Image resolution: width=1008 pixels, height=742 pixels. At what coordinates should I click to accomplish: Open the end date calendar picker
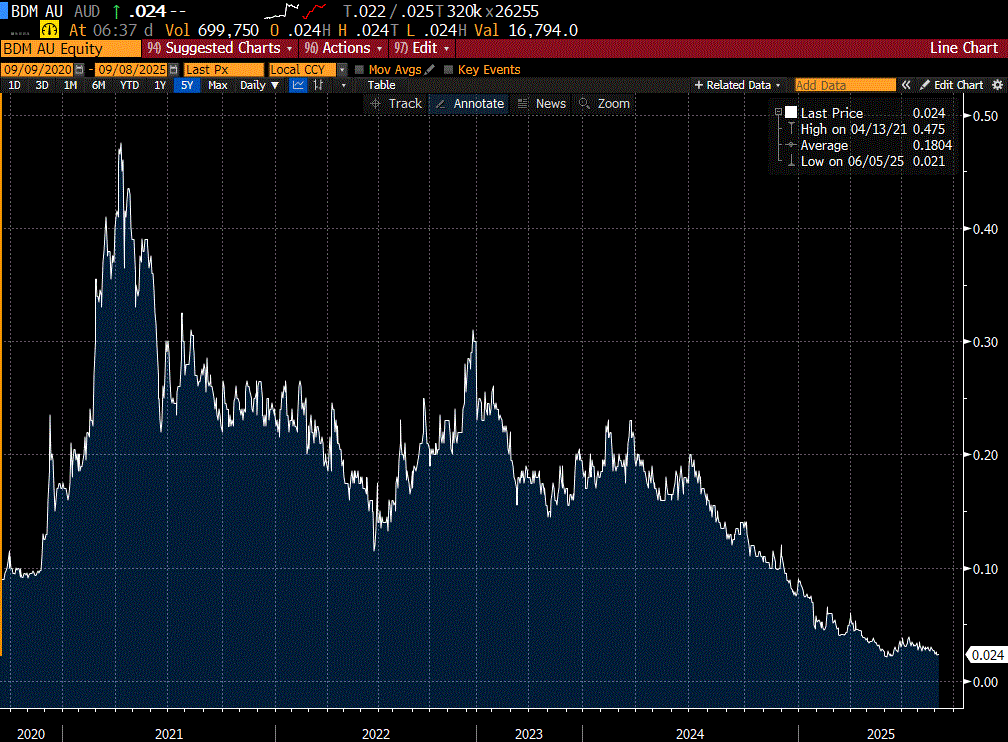pyautogui.click(x=173, y=69)
